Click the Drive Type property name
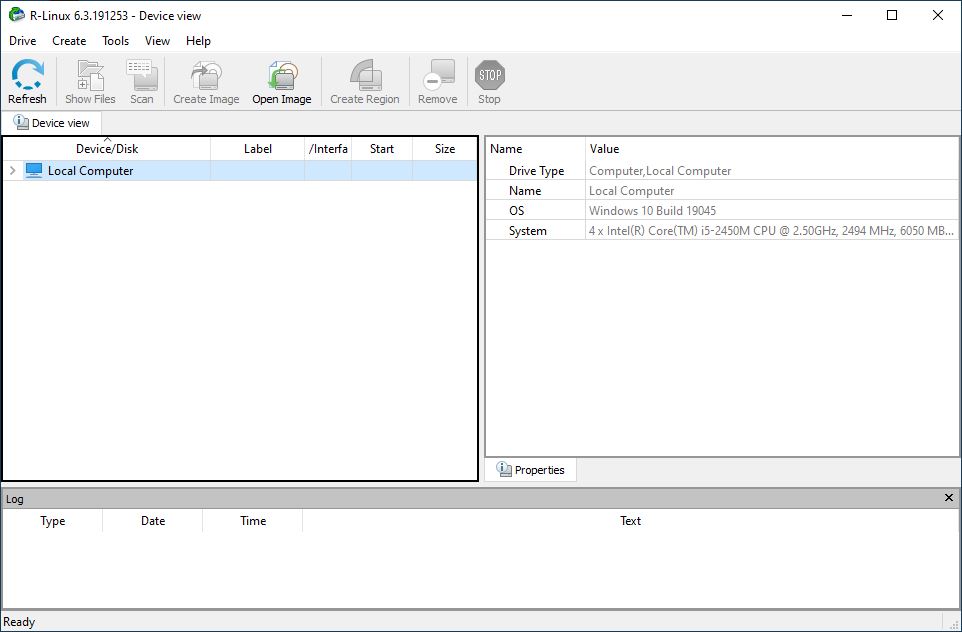 (536, 171)
